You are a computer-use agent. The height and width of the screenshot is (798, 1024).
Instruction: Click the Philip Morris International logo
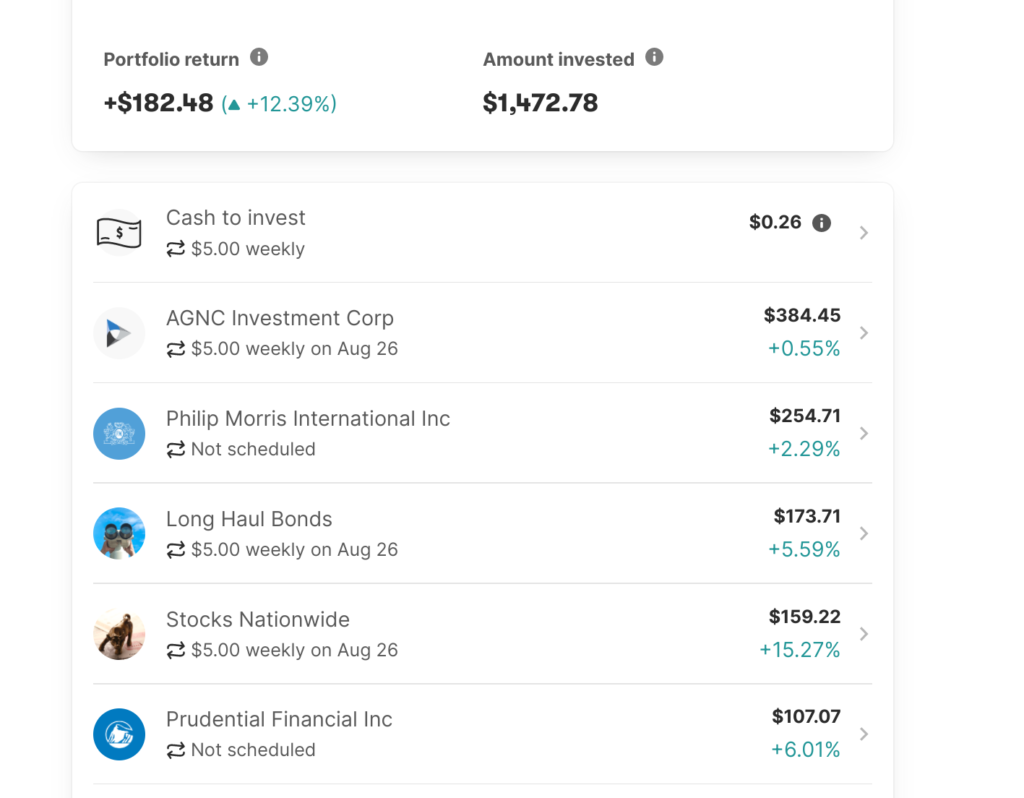(119, 433)
